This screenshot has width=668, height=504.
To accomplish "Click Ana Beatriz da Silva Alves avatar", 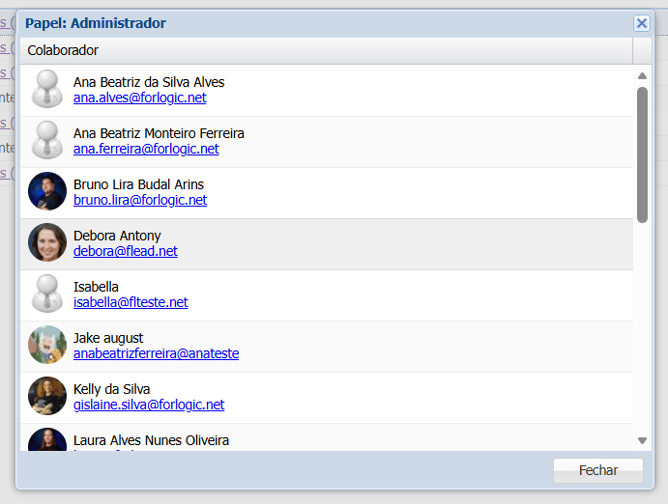I will [47, 89].
